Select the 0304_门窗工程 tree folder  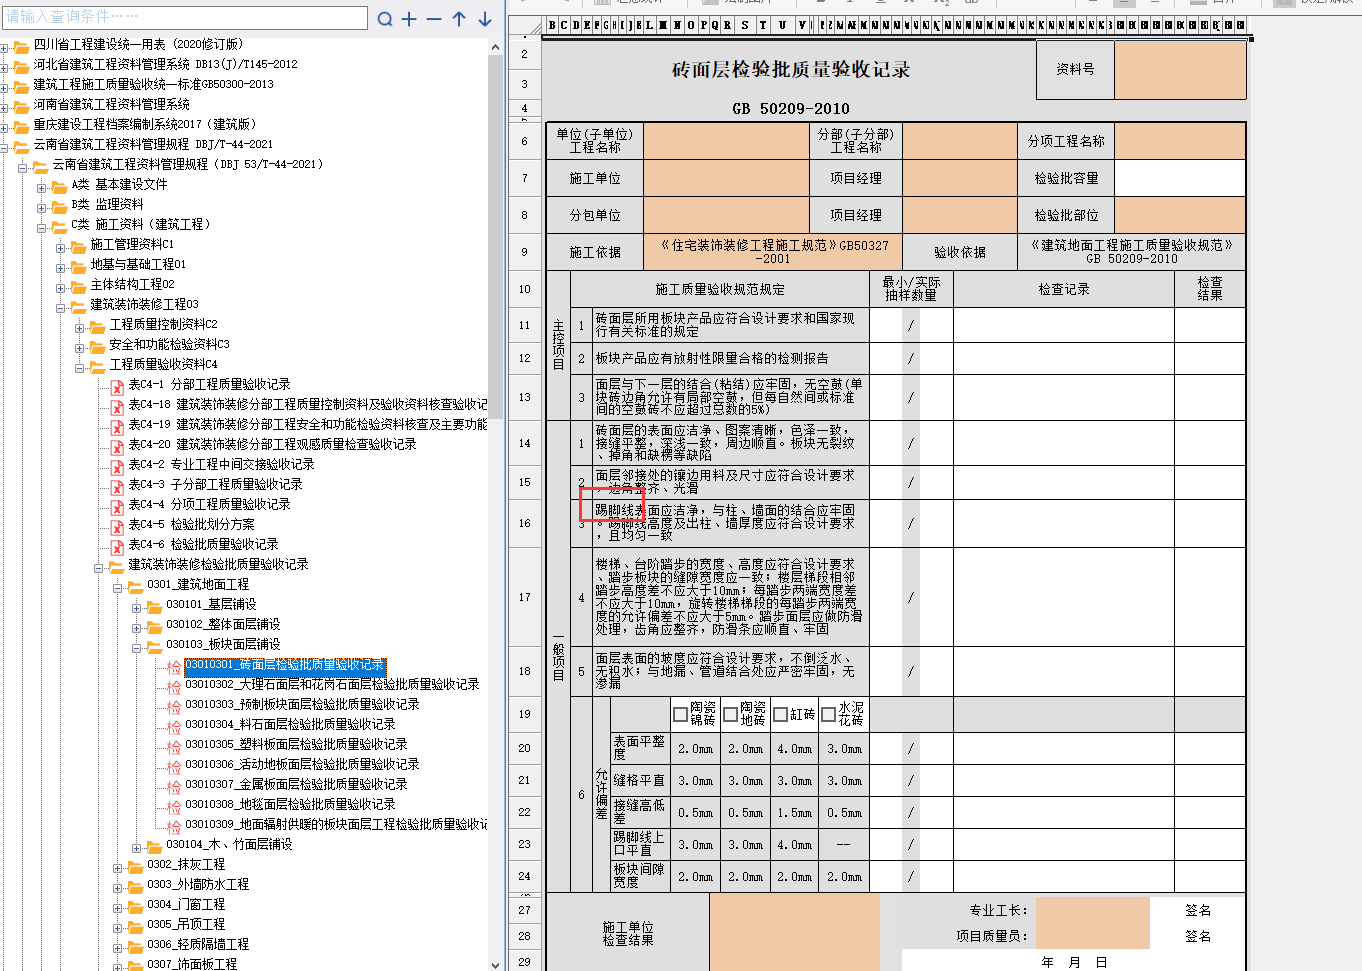(x=186, y=904)
